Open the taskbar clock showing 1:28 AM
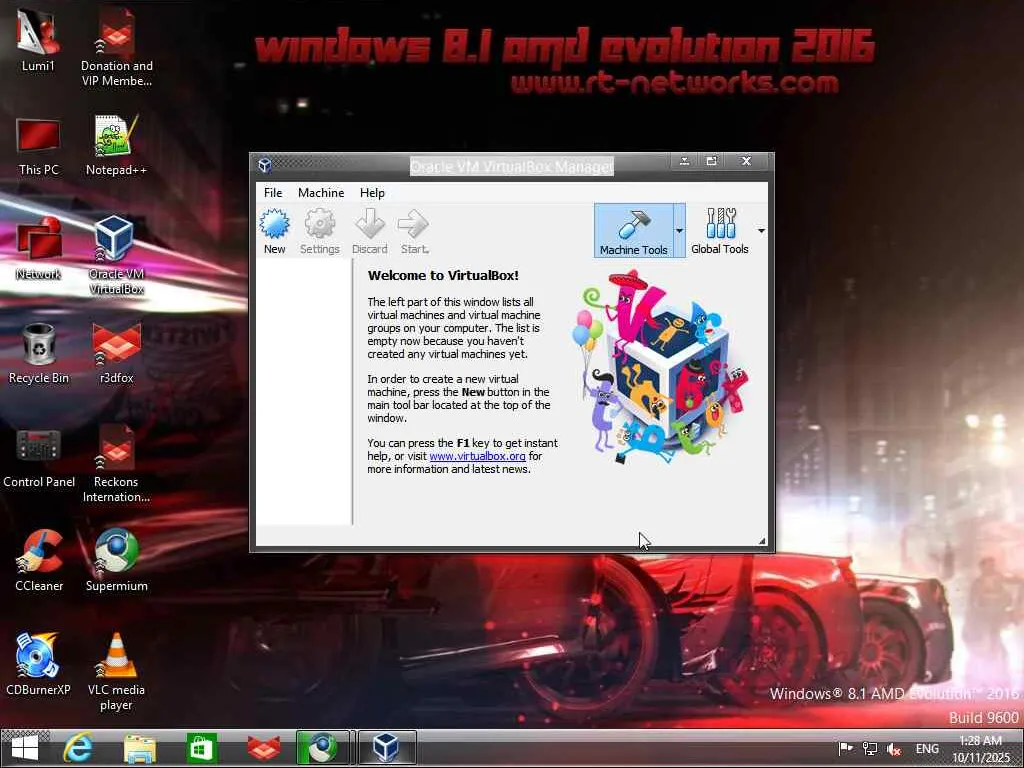1024x768 pixels. 982,749
